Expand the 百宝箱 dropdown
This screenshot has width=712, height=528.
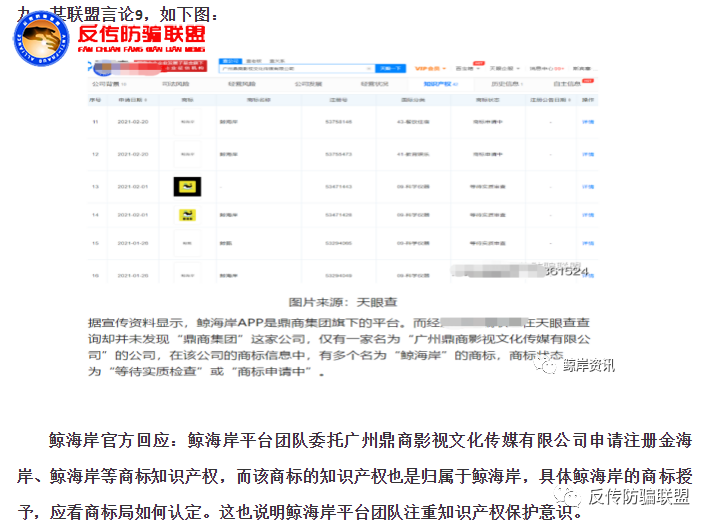coord(468,69)
